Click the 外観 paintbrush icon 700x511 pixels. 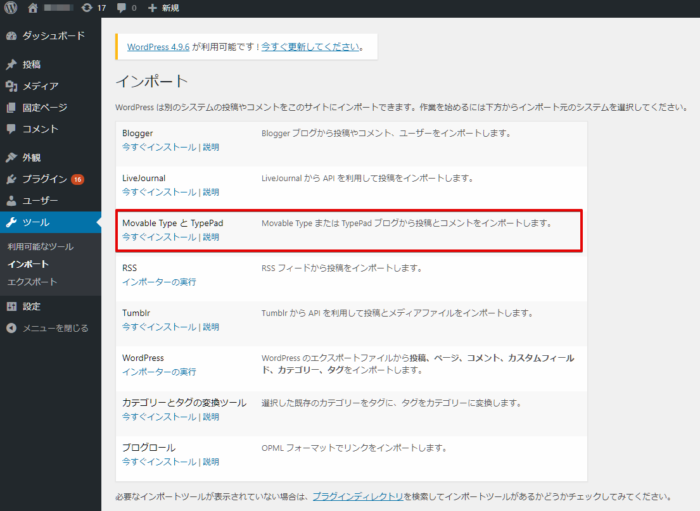(11, 158)
